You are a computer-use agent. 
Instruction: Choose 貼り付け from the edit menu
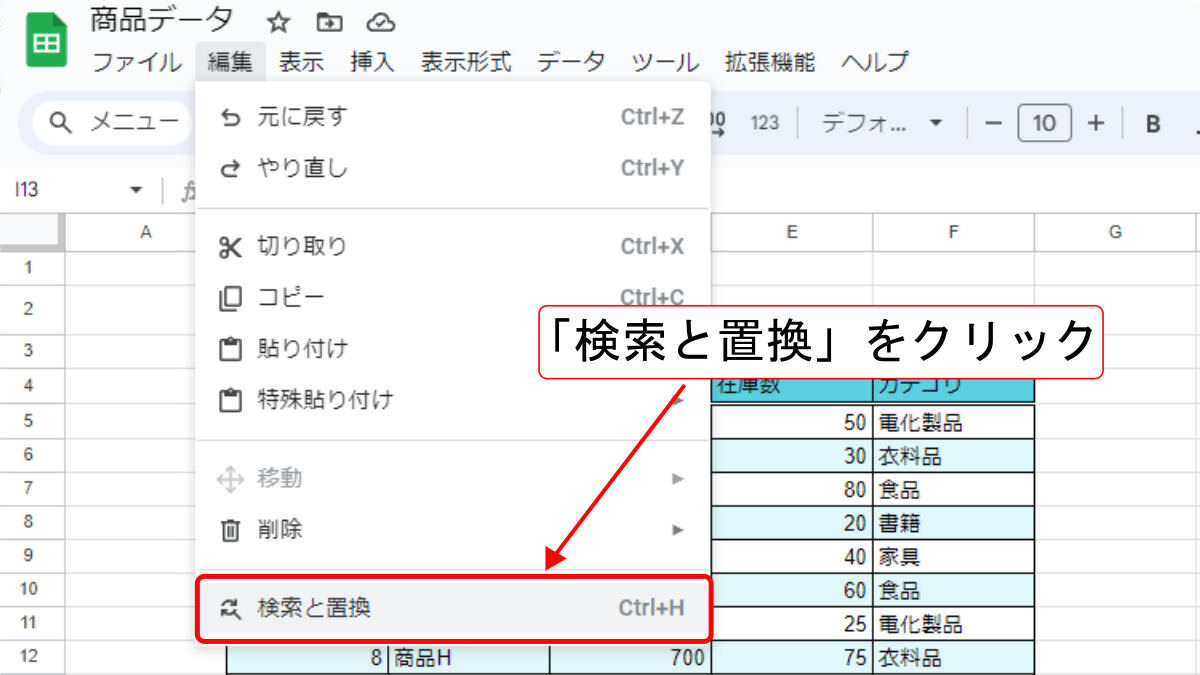452,349
